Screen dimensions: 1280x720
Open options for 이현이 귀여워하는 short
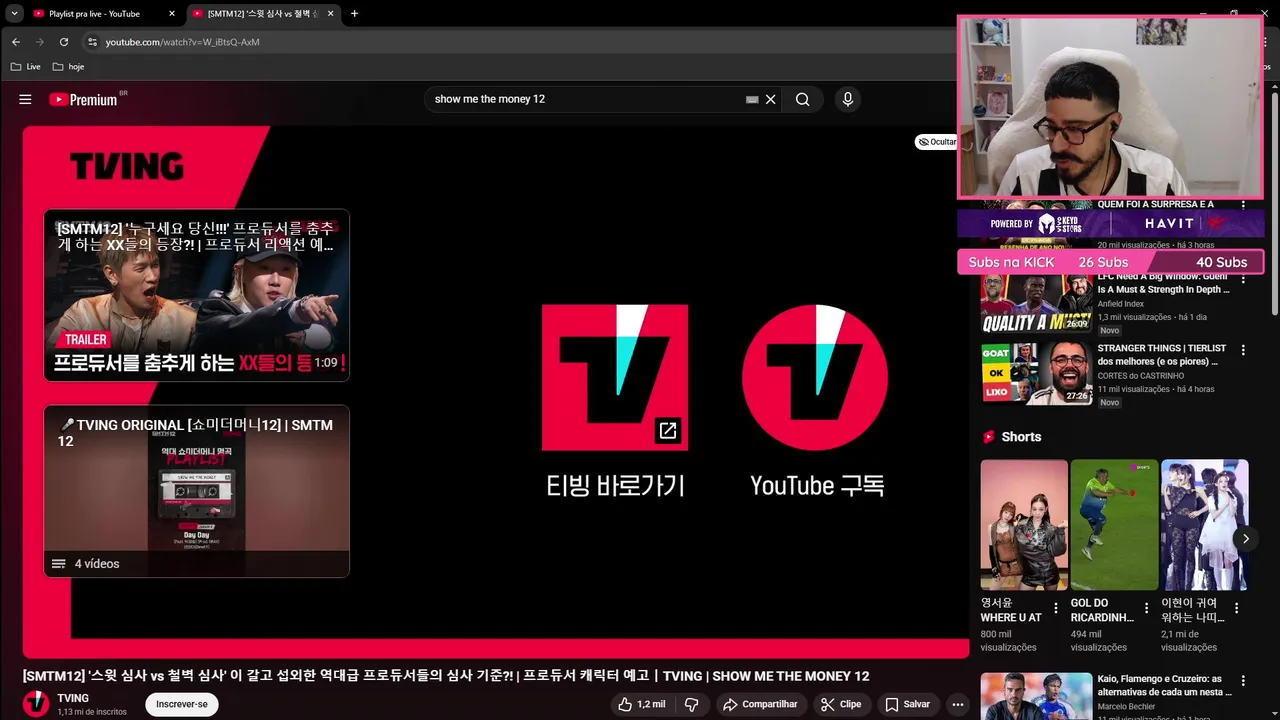(1236, 608)
